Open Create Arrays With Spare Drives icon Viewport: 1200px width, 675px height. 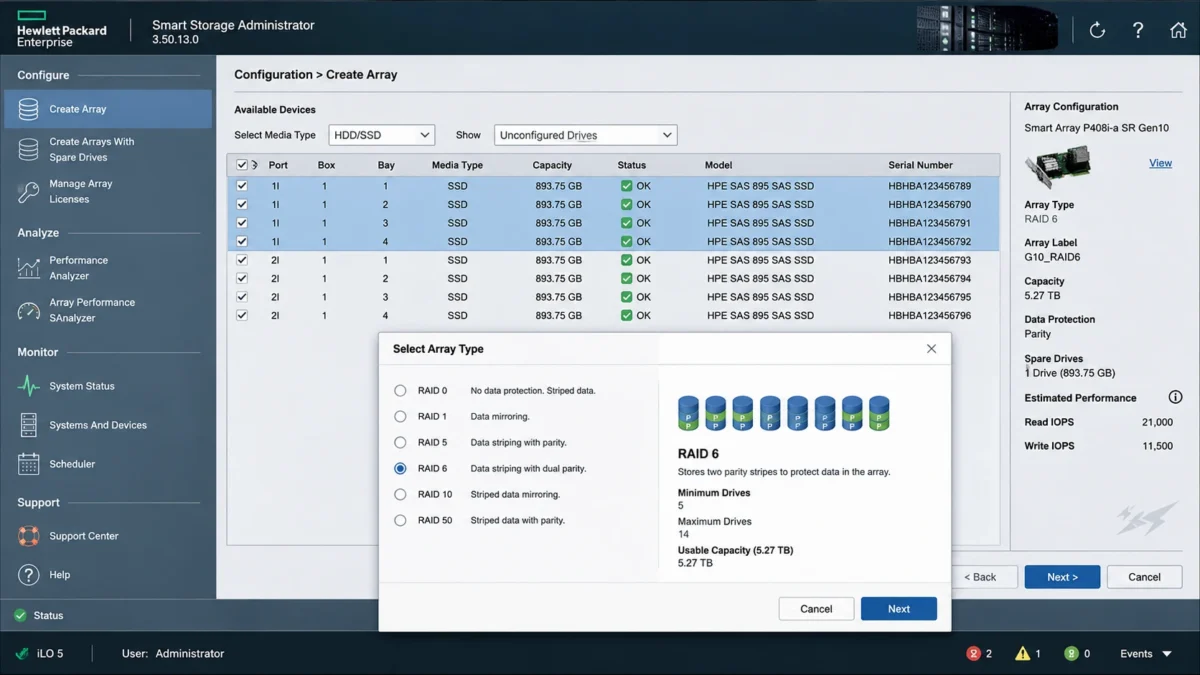pyautogui.click(x=29, y=149)
